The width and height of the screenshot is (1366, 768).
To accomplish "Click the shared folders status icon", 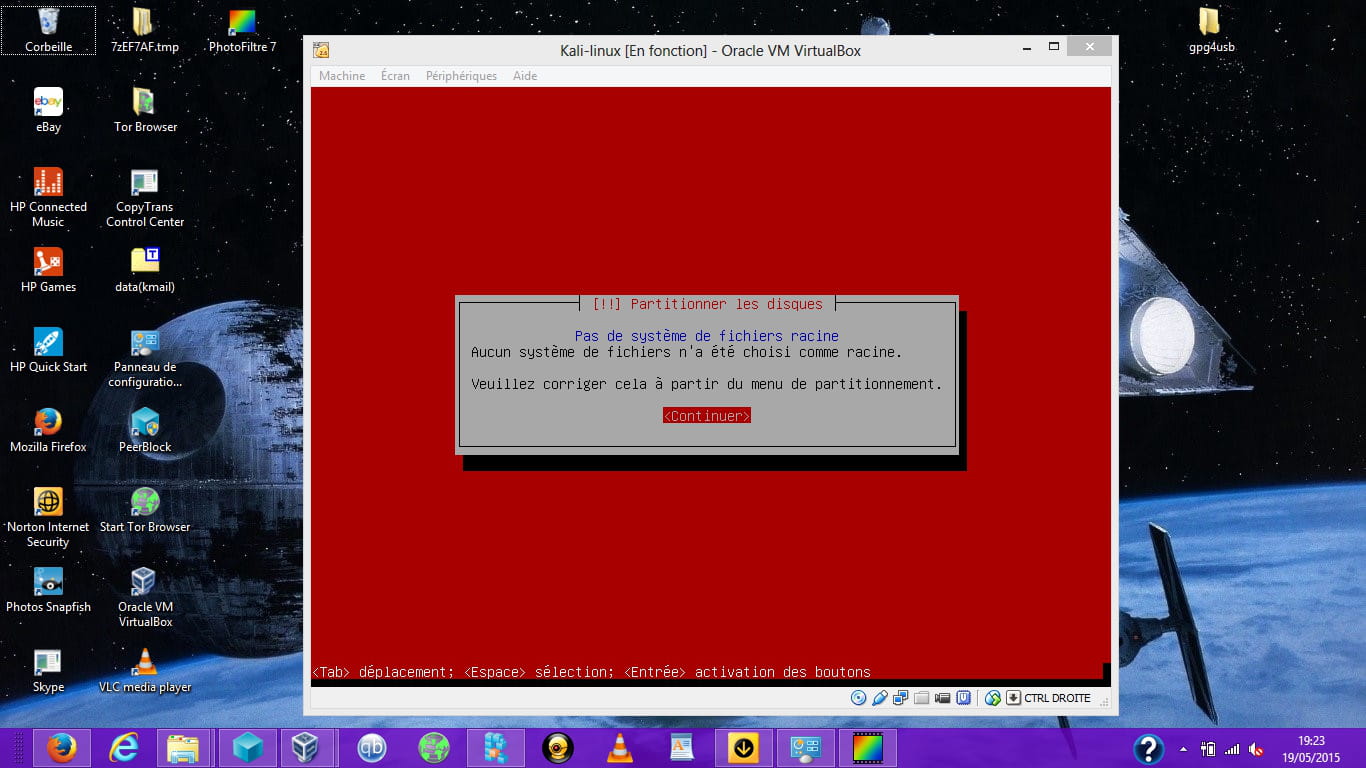I will click(922, 698).
